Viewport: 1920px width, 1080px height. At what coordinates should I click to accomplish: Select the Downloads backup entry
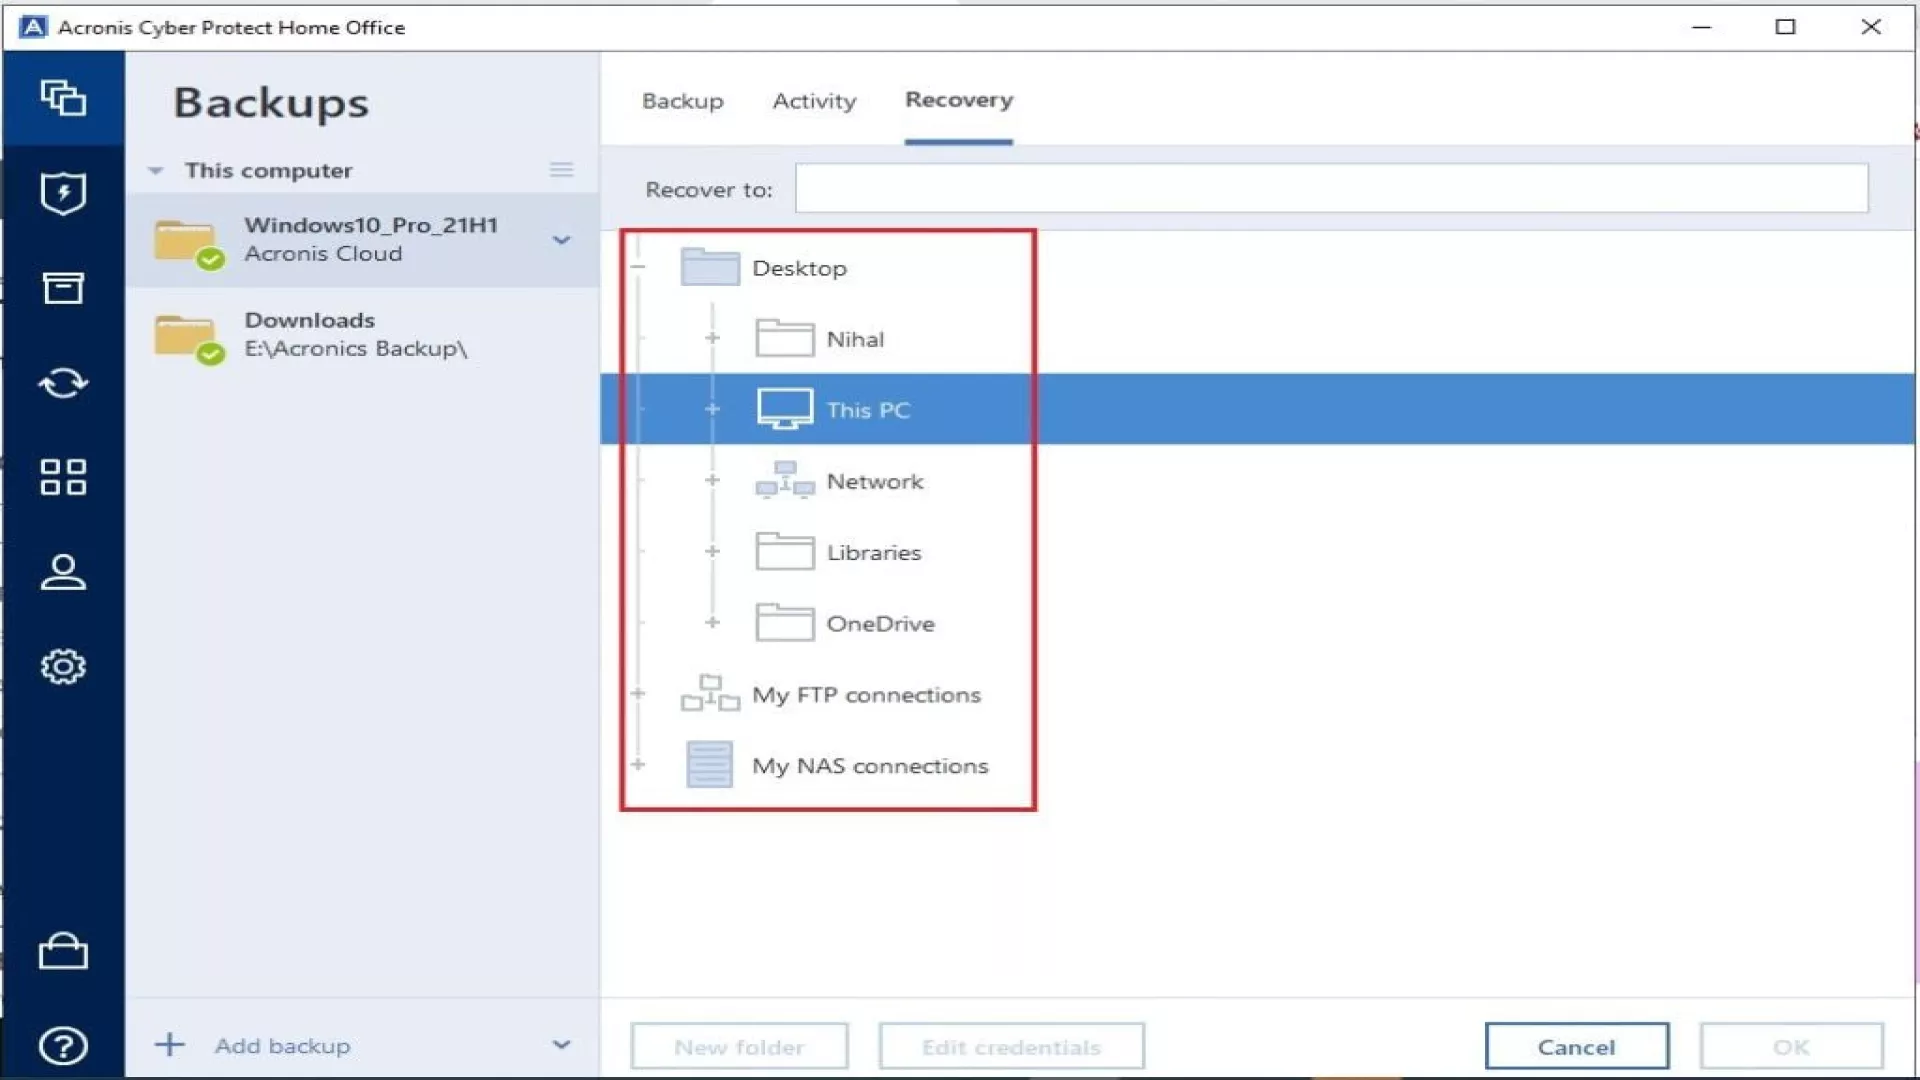pos(355,335)
